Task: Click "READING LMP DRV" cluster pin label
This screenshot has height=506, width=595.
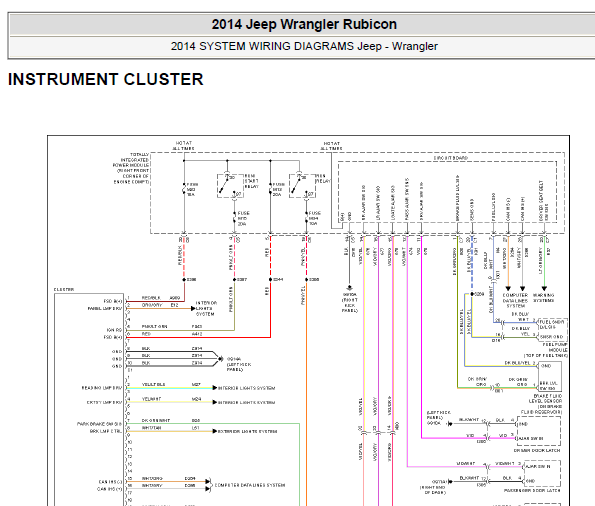Action: [102, 388]
